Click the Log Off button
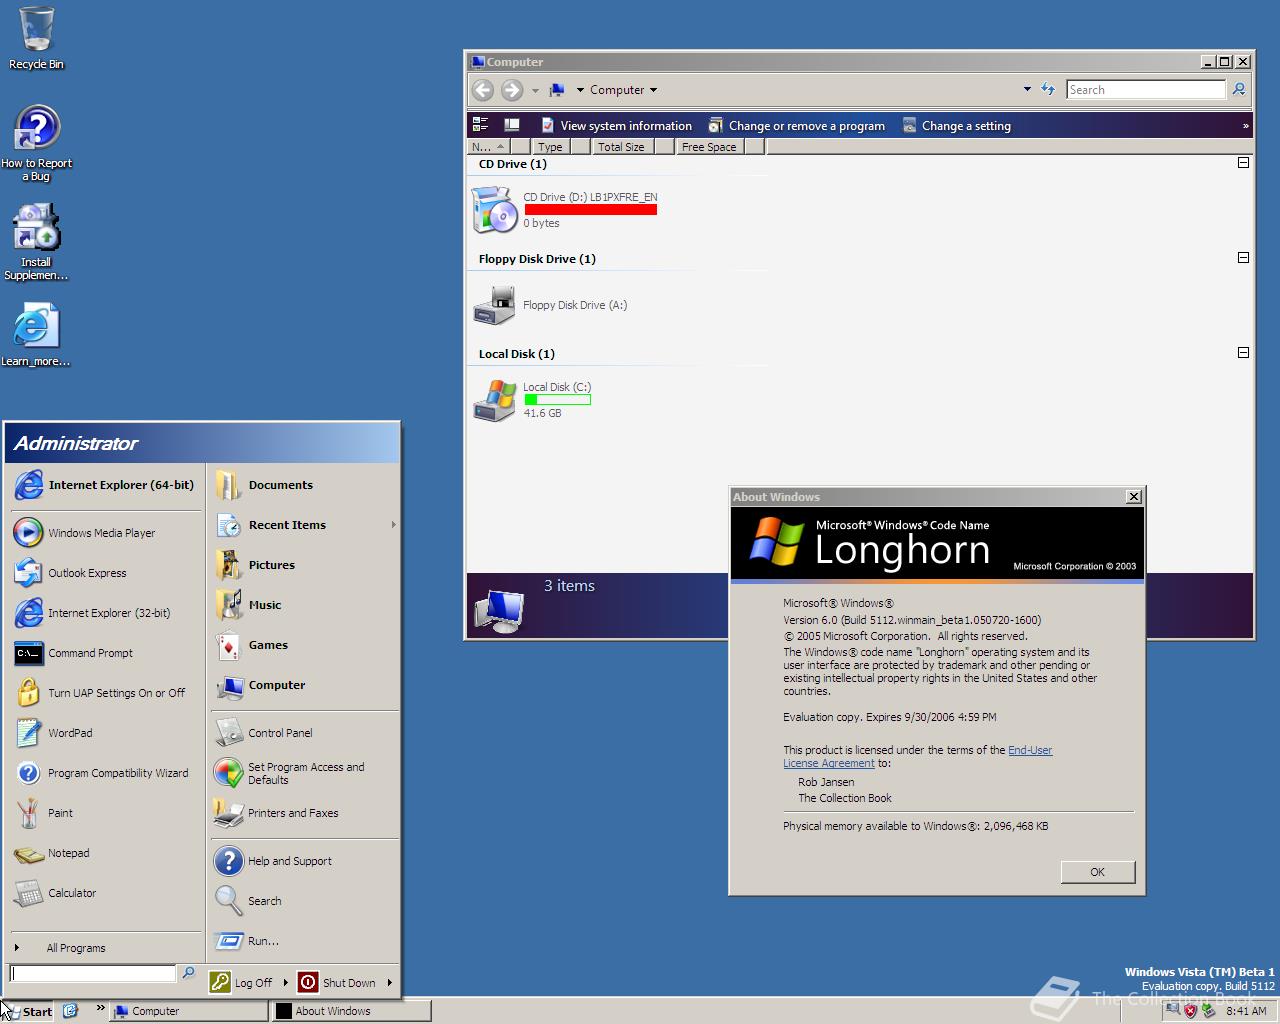This screenshot has width=1280, height=1024. (x=241, y=983)
